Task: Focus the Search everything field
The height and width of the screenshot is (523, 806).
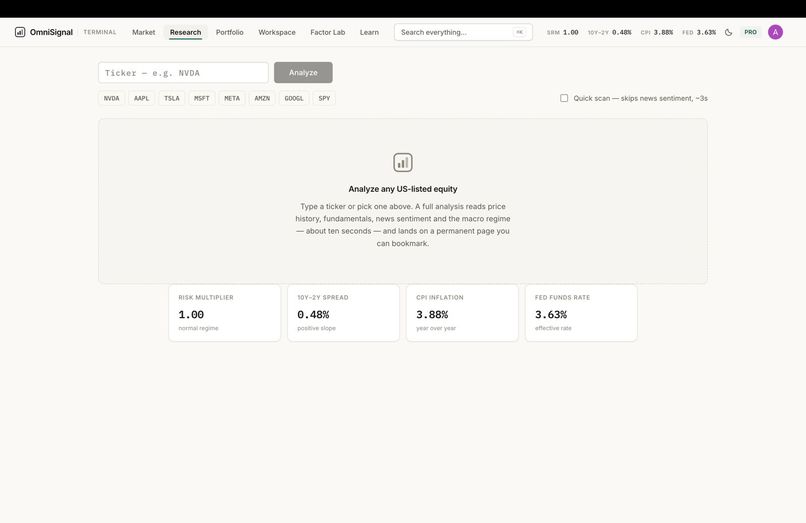Action: pos(463,32)
